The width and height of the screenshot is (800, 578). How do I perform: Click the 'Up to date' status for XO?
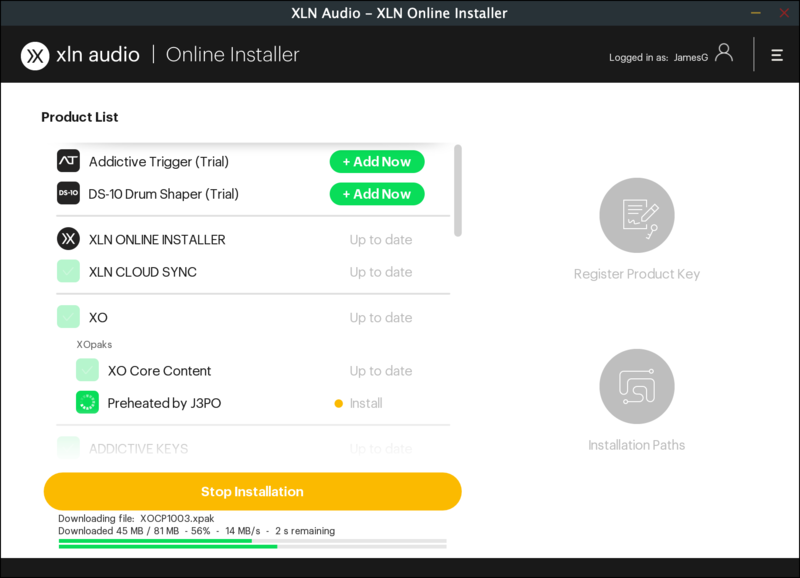(x=381, y=318)
